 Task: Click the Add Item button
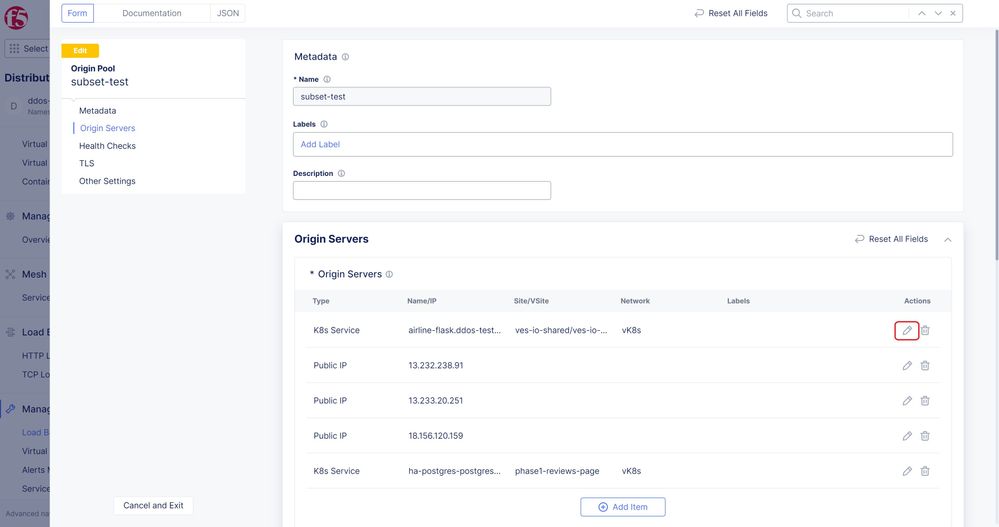622,507
